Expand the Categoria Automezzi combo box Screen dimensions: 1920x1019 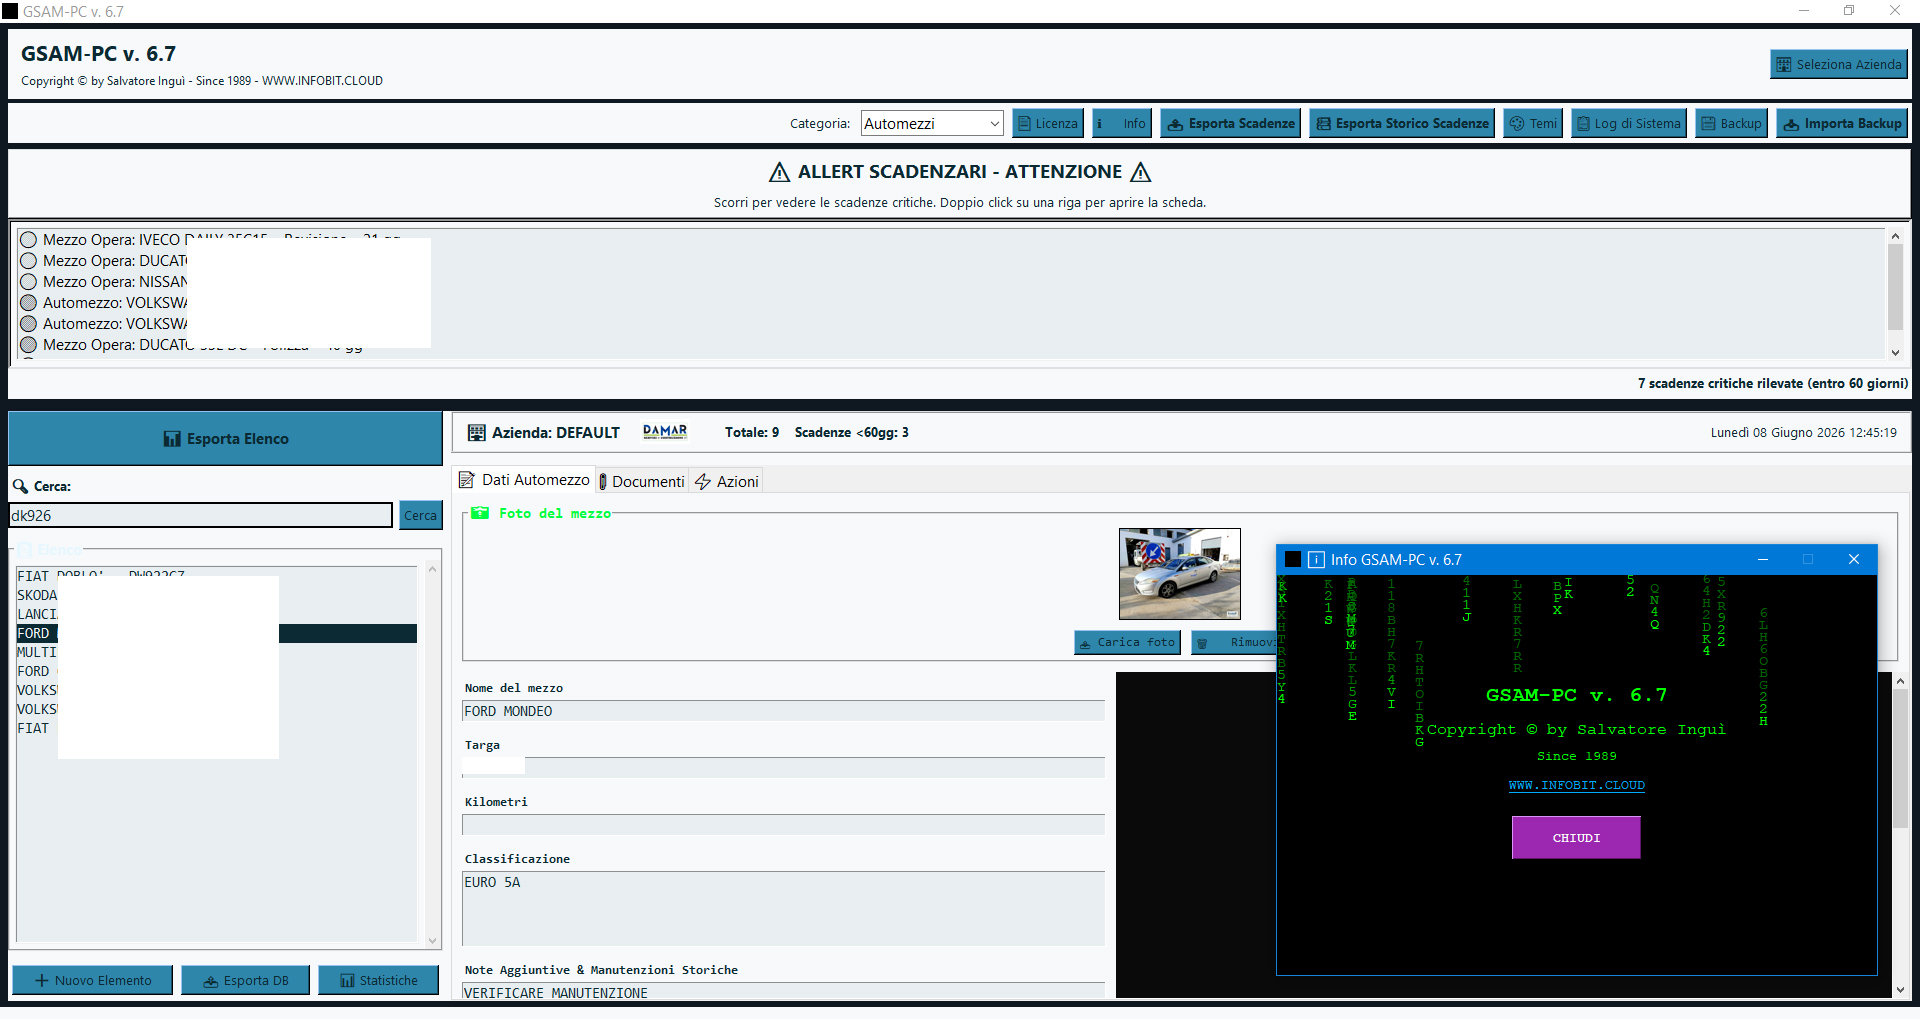[931, 123]
